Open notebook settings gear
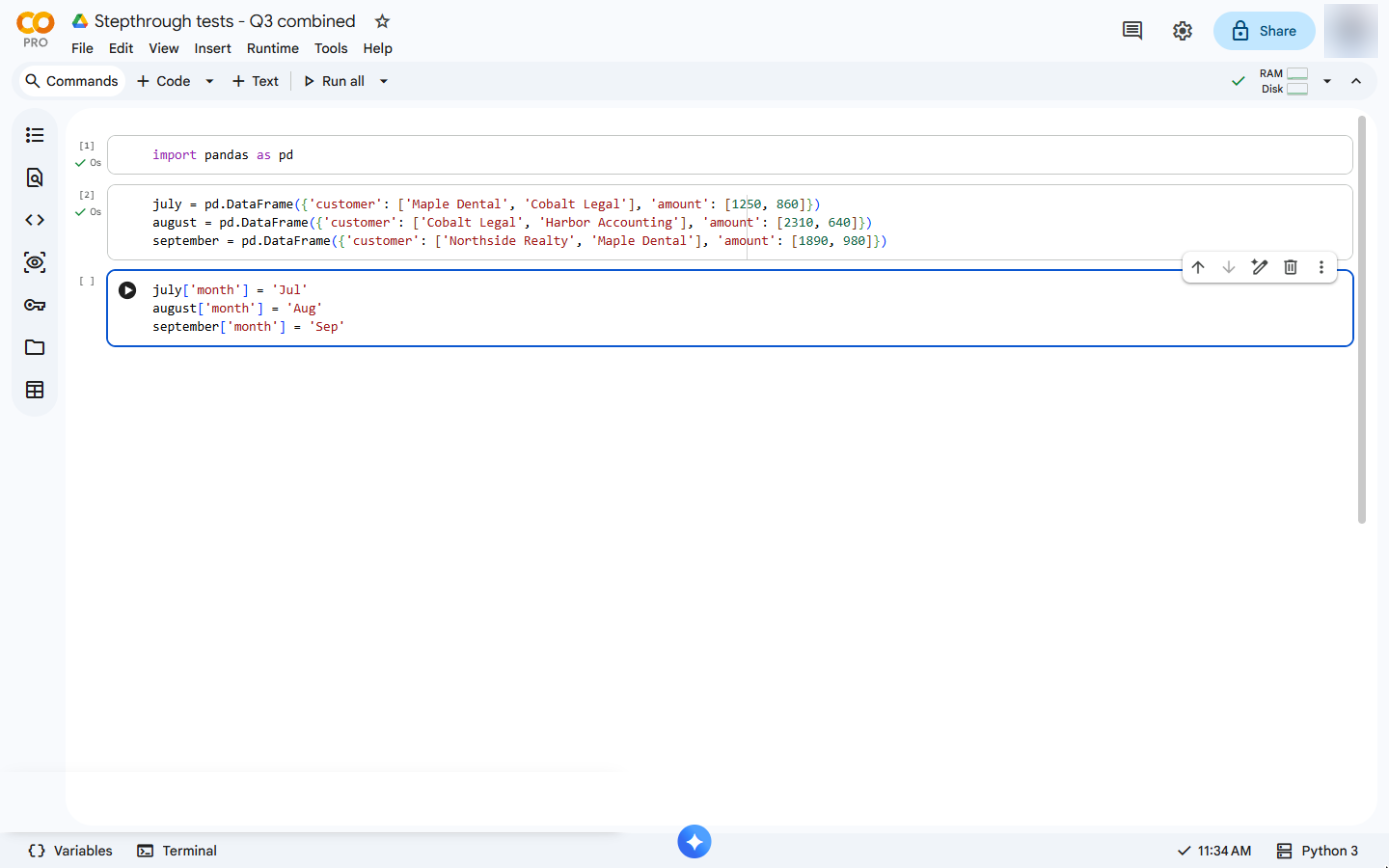 [x=1183, y=31]
